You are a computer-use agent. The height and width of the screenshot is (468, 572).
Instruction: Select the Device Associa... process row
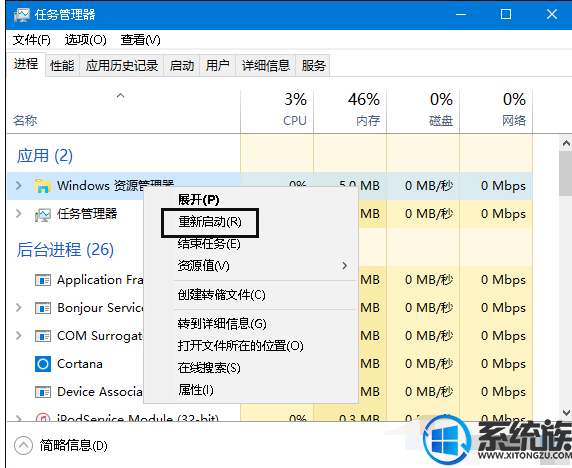75,392
